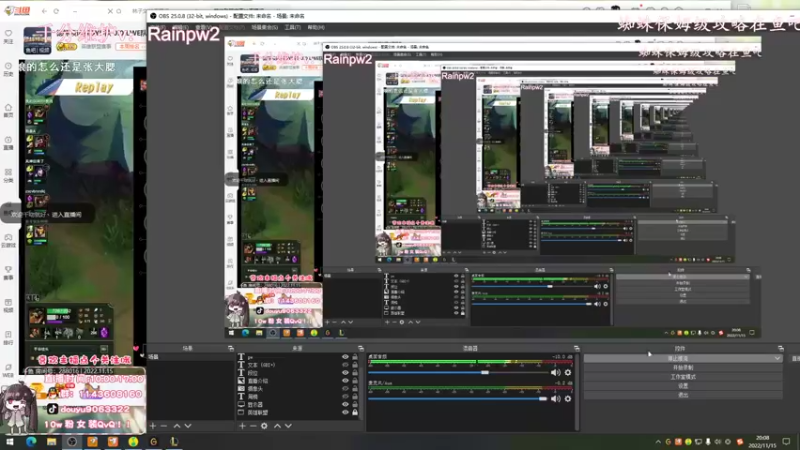This screenshot has width=800, height=450.
Task: Expand stop streaming button dropdown arrow
Action: [x=778, y=359]
